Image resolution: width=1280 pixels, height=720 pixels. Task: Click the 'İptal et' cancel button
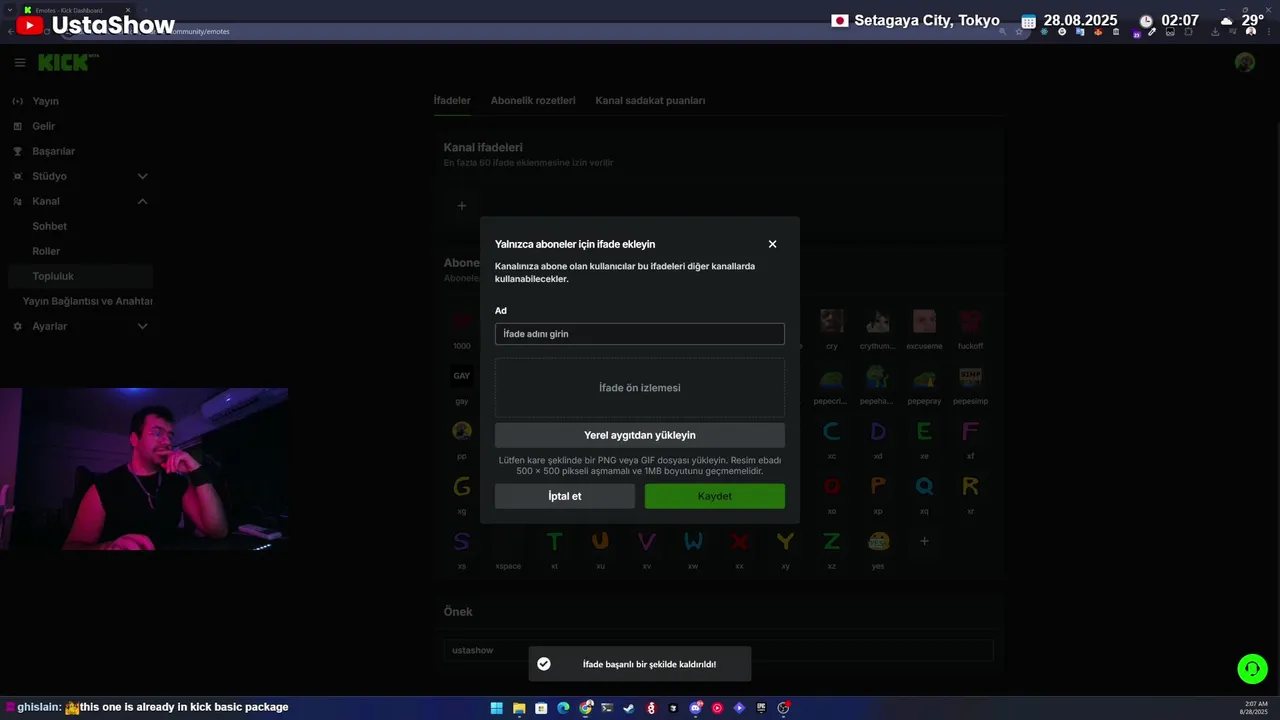[x=565, y=496]
